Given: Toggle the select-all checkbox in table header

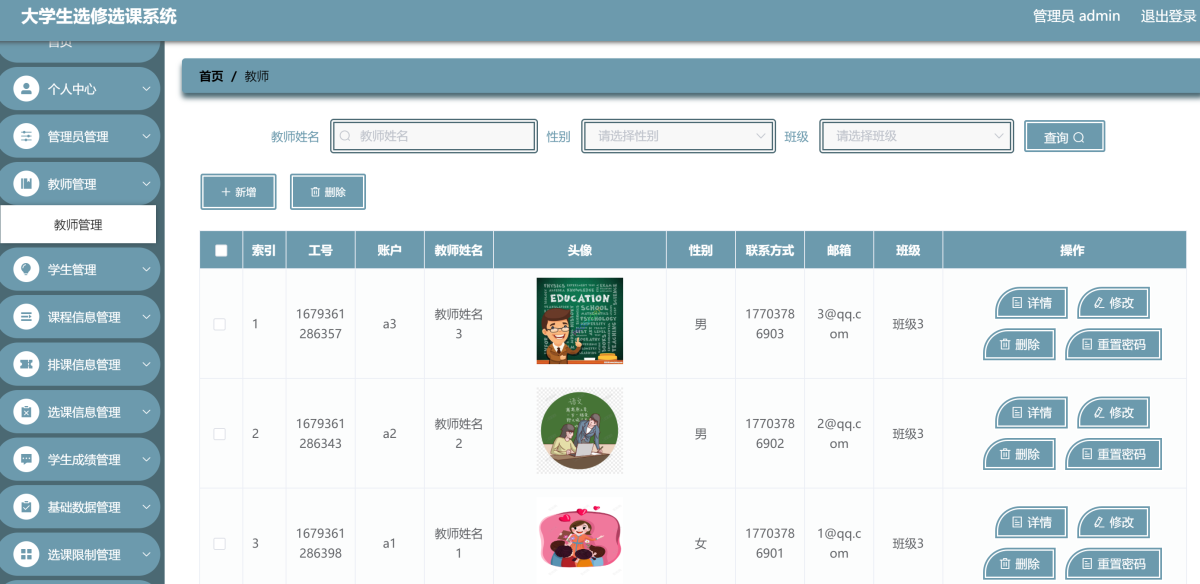Looking at the screenshot, I should [221, 251].
